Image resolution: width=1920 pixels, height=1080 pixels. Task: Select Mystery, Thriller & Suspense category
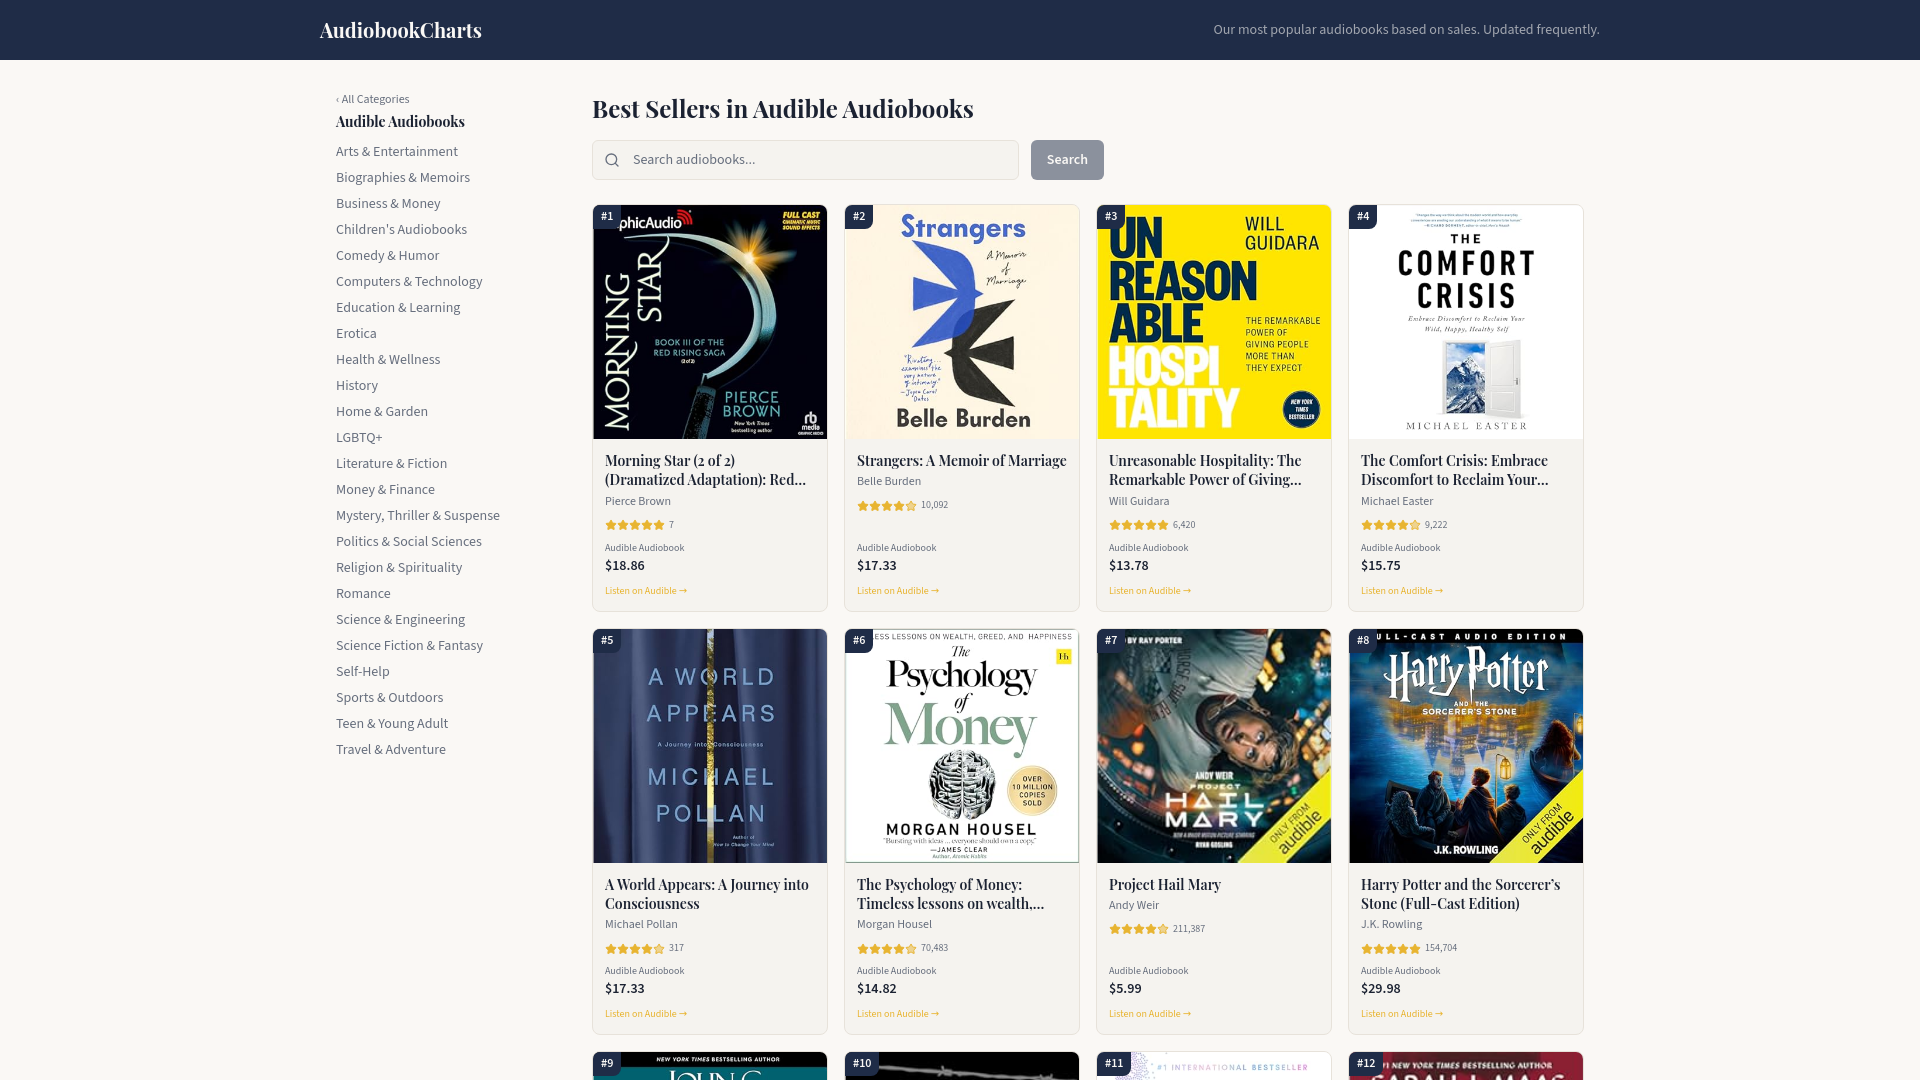click(418, 515)
